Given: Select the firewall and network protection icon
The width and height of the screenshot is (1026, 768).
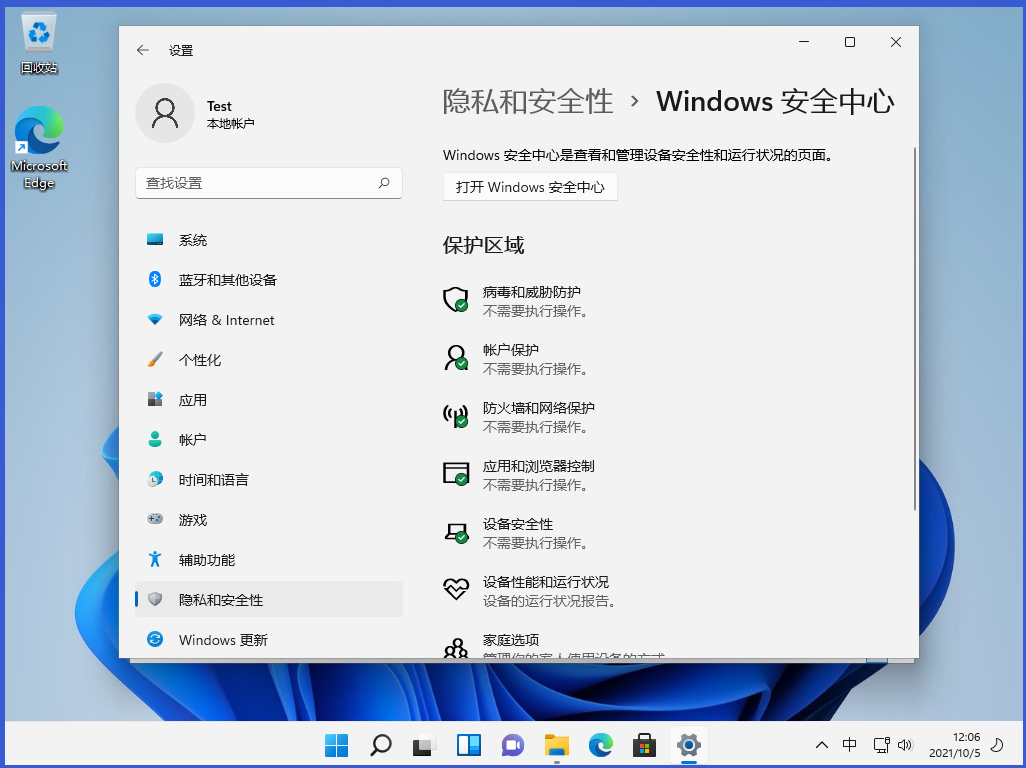Looking at the screenshot, I should [456, 416].
